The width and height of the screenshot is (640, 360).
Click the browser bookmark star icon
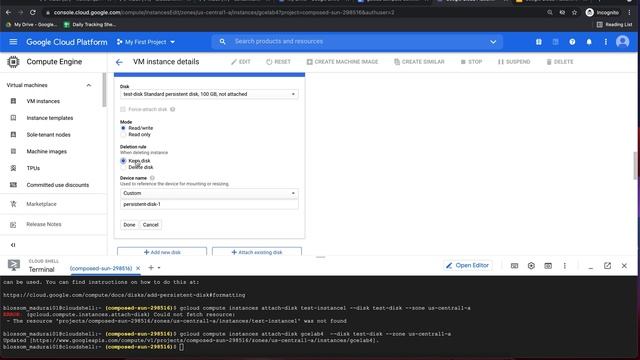574,12
